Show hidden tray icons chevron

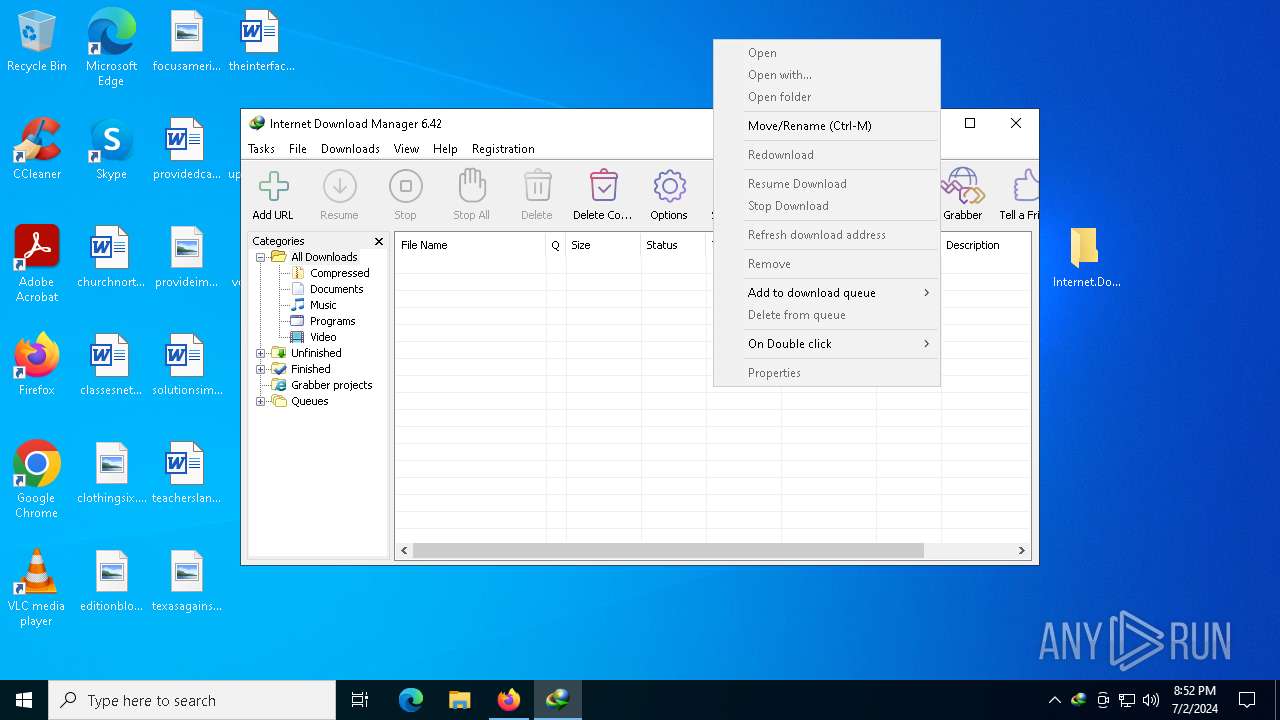tap(1054, 700)
